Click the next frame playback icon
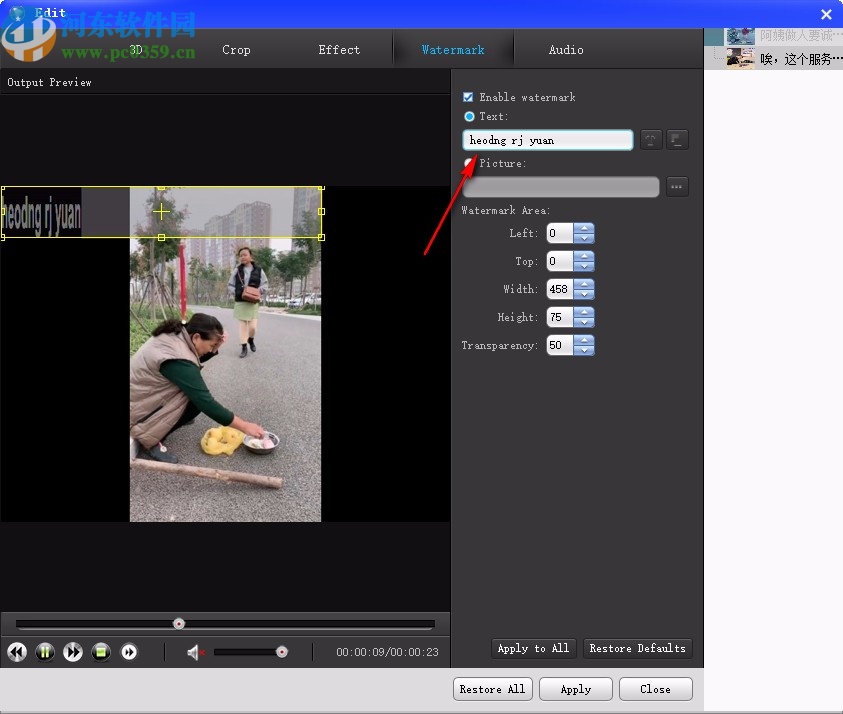This screenshot has height=714, width=843. tap(129, 652)
